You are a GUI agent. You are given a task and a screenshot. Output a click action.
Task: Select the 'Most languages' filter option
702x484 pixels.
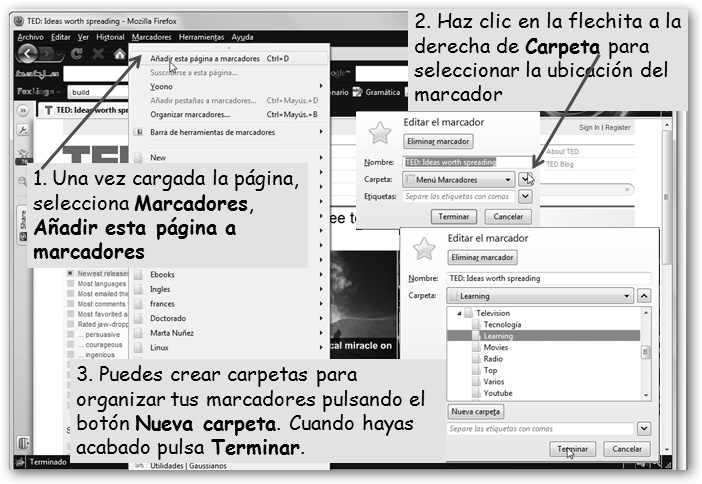point(69,283)
